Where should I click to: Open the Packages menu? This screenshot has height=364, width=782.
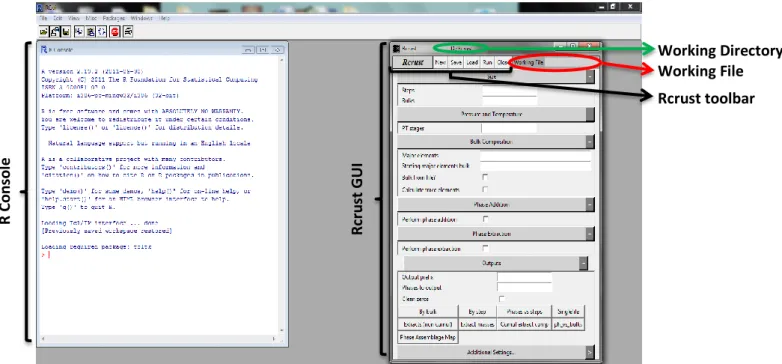[x=114, y=18]
